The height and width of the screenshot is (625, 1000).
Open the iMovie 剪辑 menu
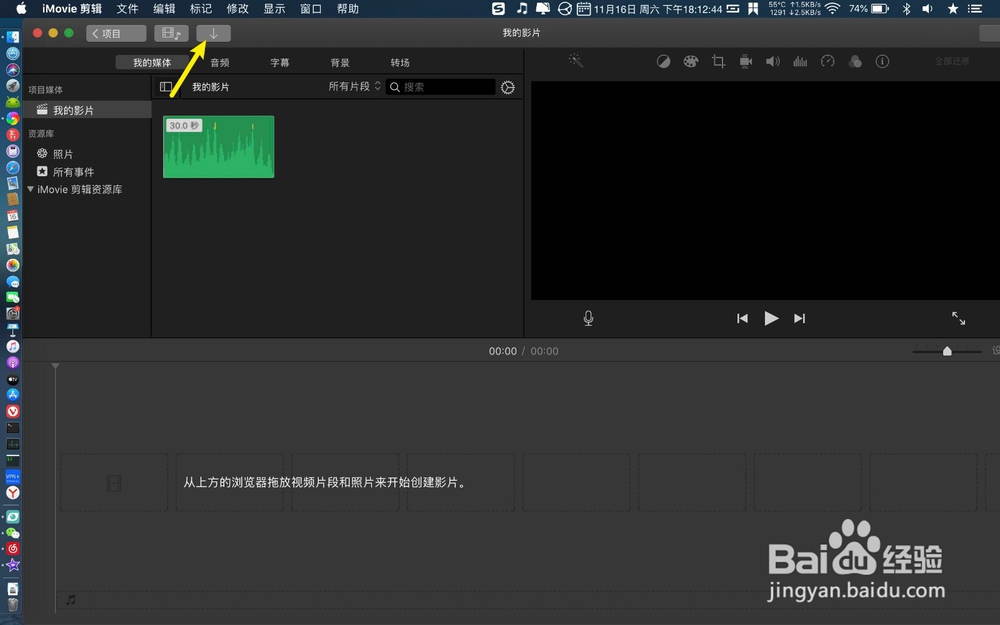pyautogui.click(x=71, y=8)
